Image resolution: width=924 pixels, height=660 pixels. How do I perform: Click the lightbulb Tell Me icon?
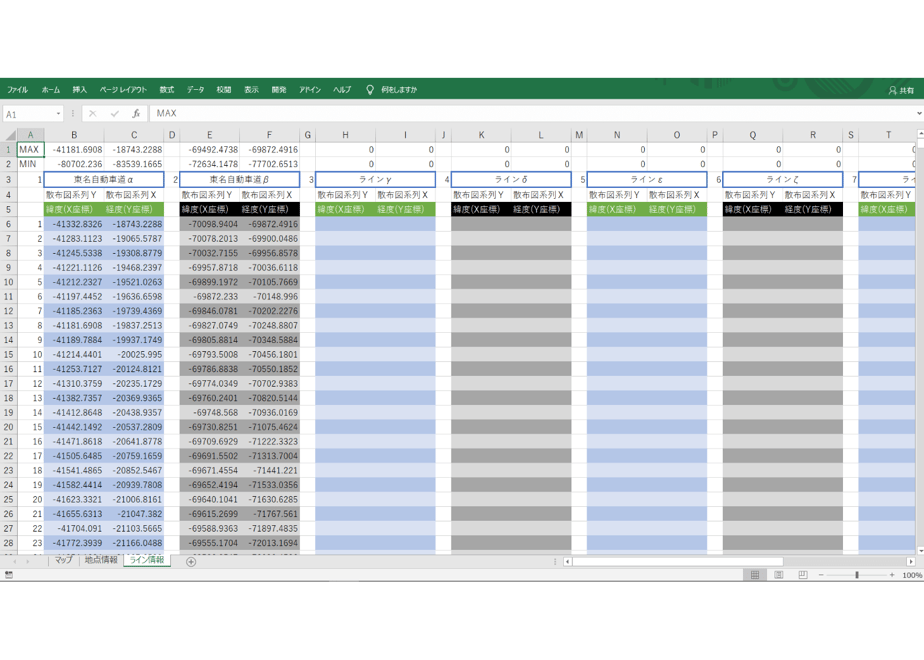pos(370,90)
